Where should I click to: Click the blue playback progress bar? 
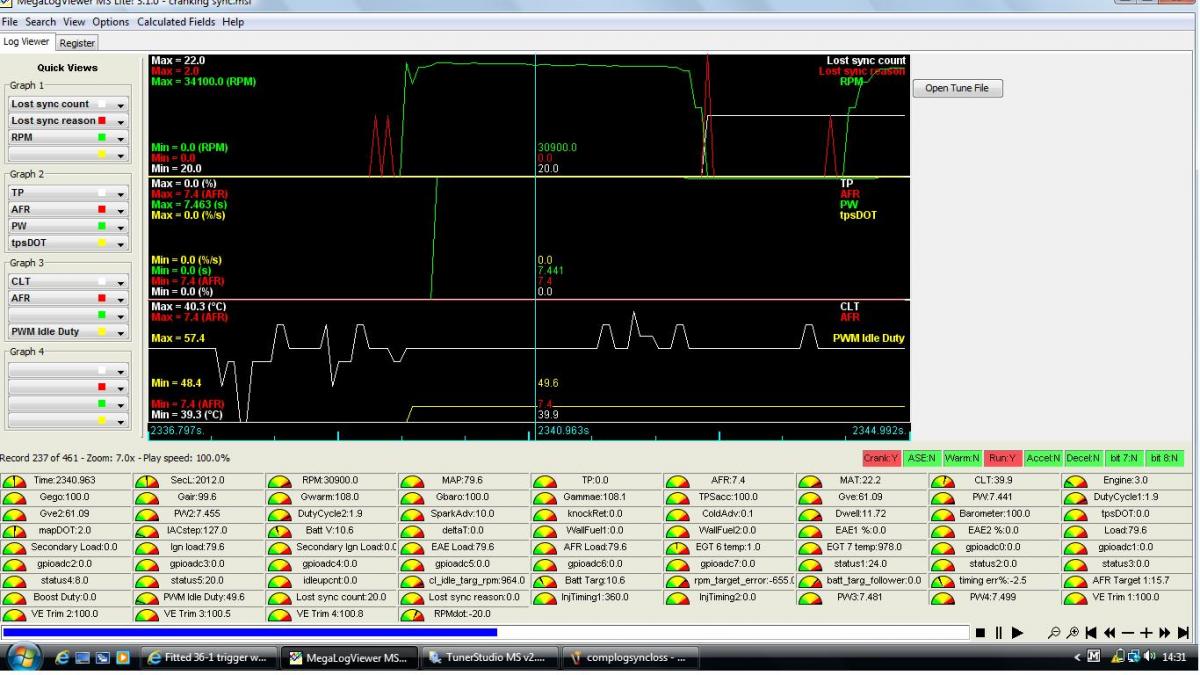click(x=250, y=632)
